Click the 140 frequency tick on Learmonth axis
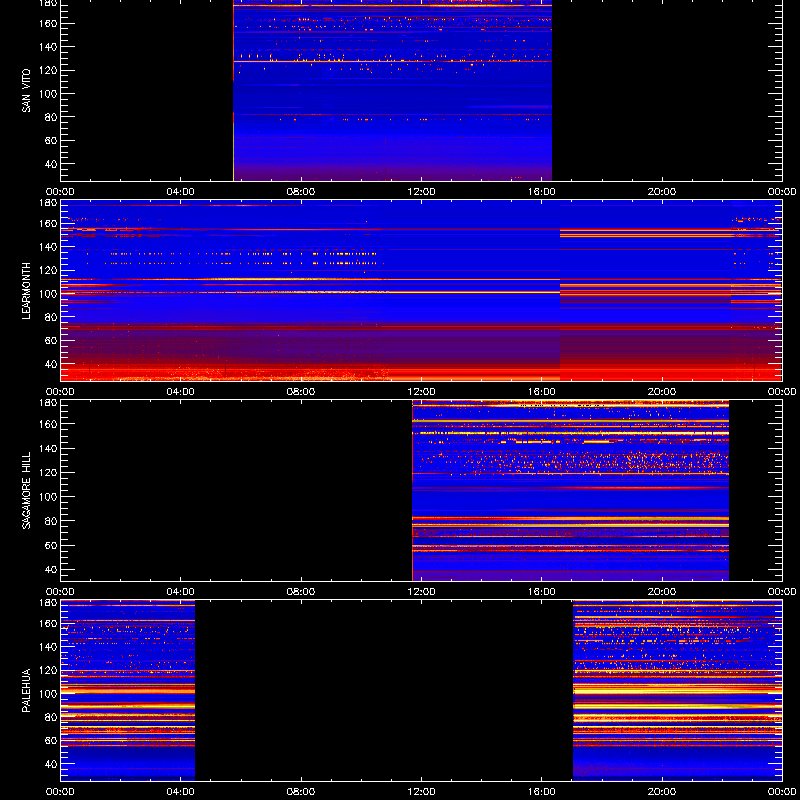Image resolution: width=800 pixels, height=800 pixels. [49, 247]
